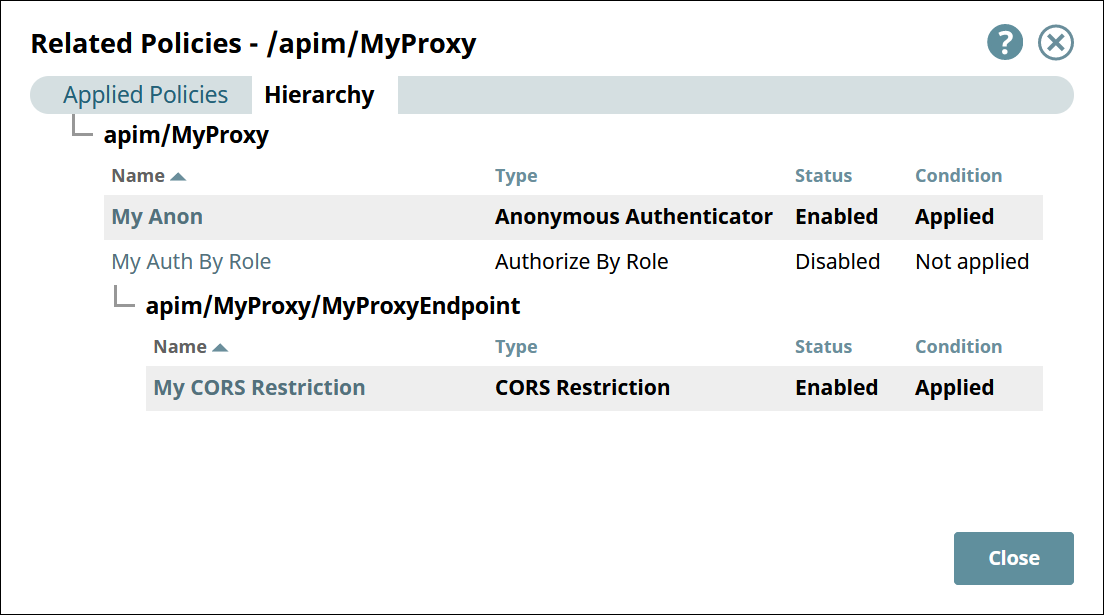The height and width of the screenshot is (615, 1104).
Task: Click the Close button
Action: coord(1013,558)
